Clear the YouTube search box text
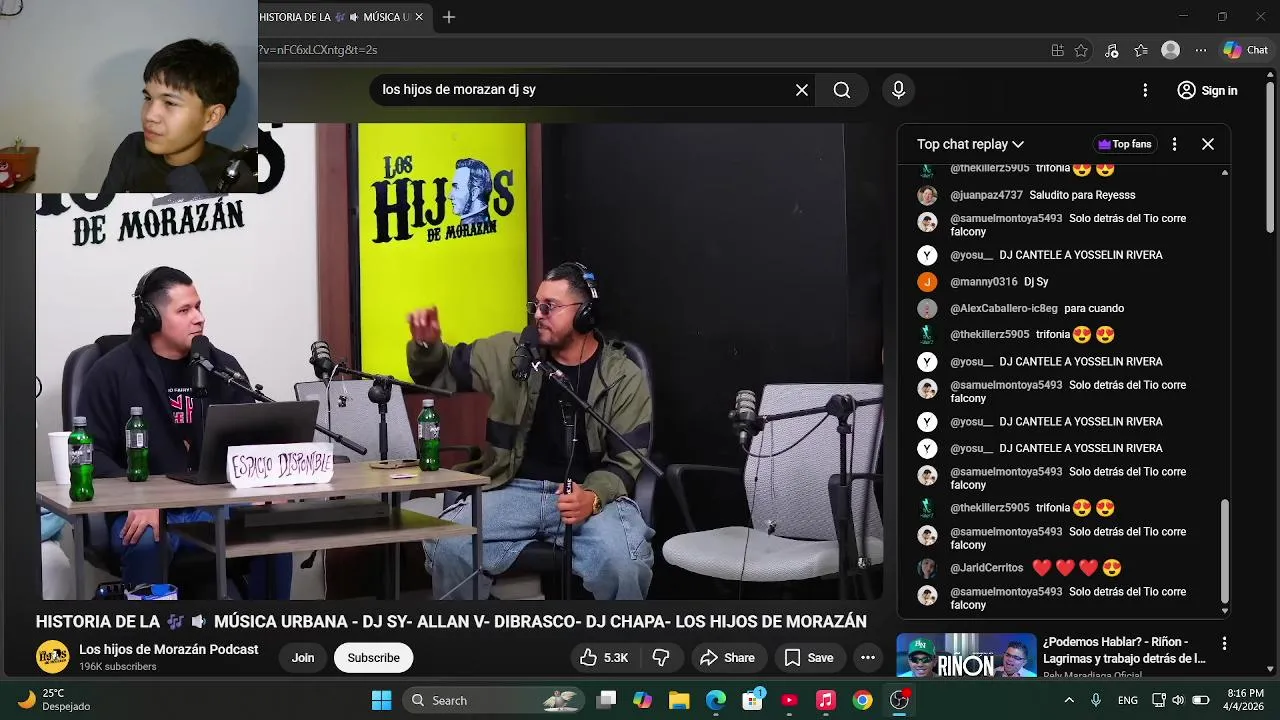 802,90
